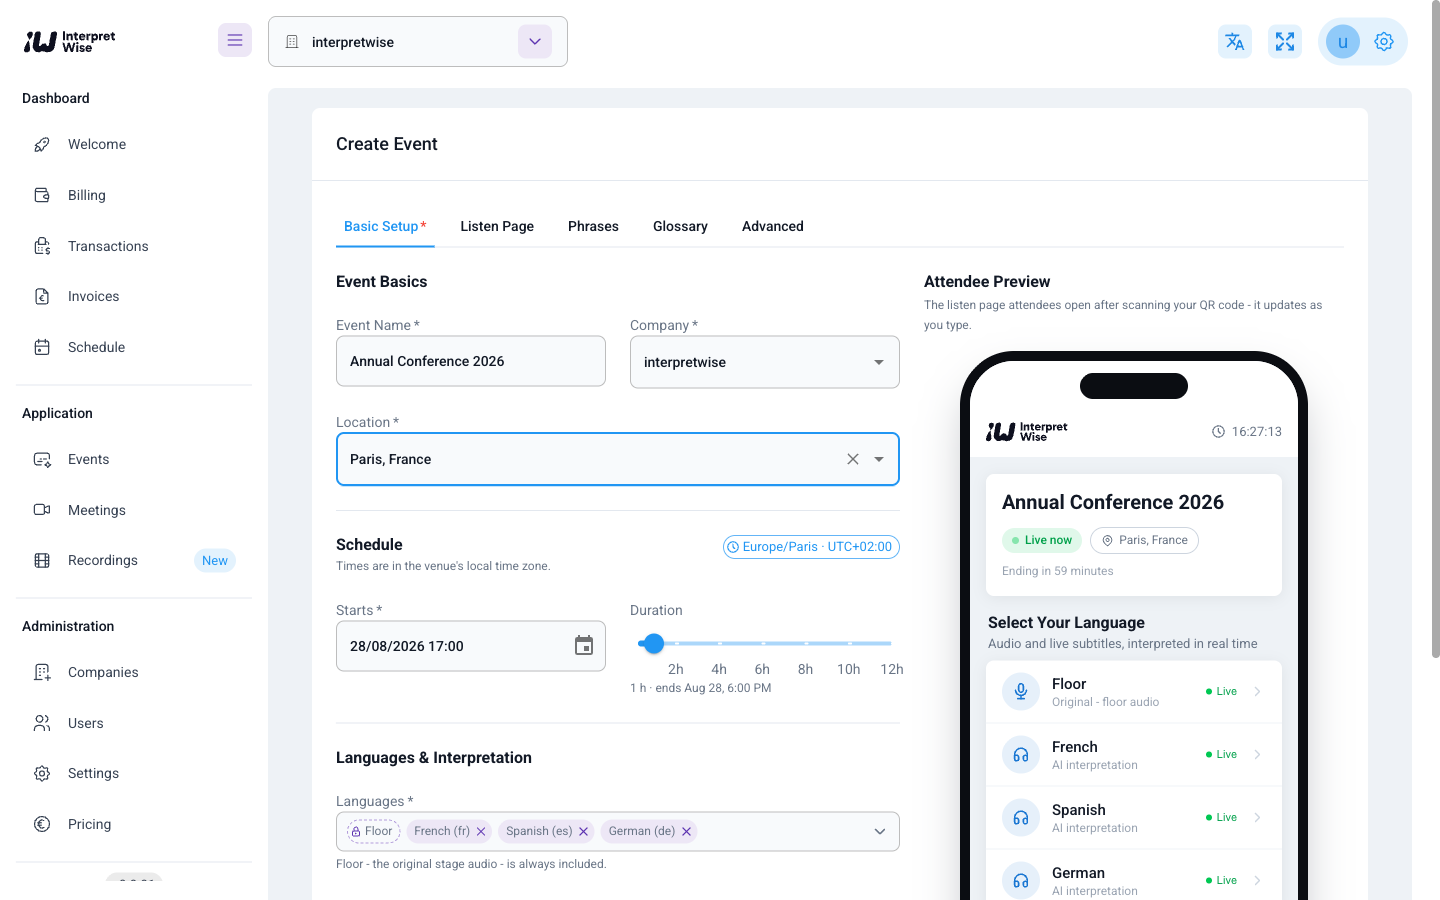Open Welcome in the sidebar
Viewport: 1440px width, 900px height.
coord(134,144)
